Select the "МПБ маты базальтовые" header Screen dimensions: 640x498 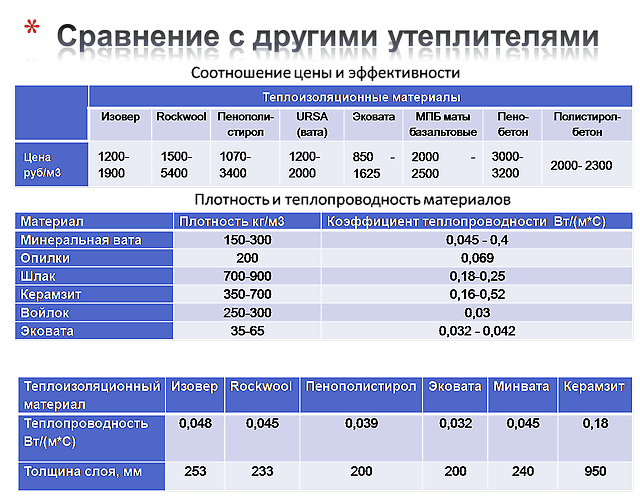tap(443, 124)
